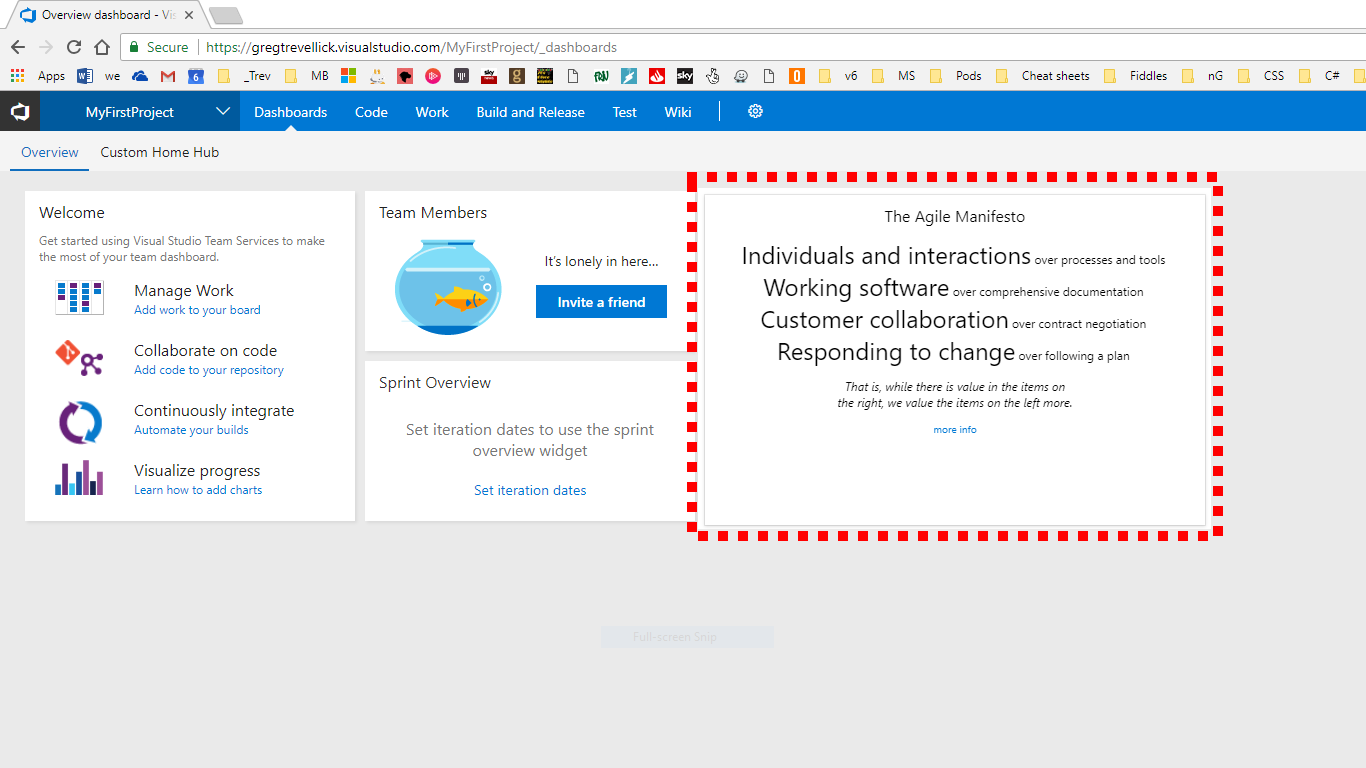Click the browser Back arrow
Viewport: 1366px width, 768px height.
tap(17, 47)
